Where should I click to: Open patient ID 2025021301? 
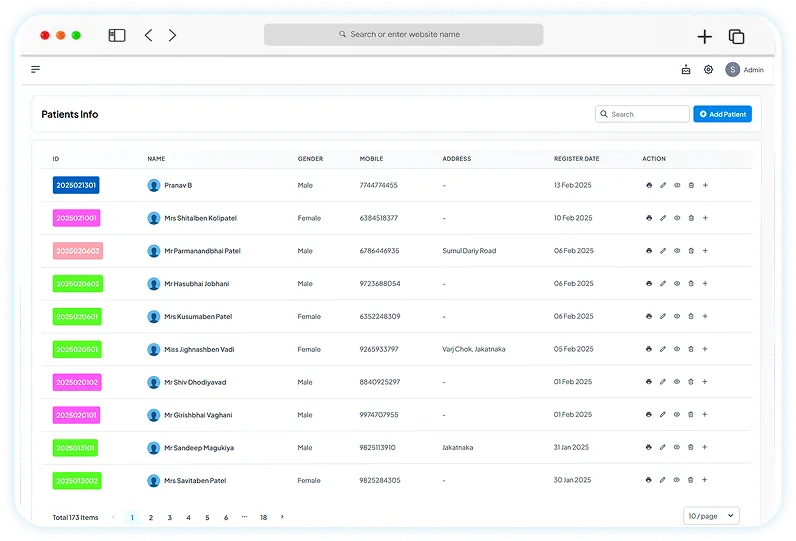tap(76, 185)
